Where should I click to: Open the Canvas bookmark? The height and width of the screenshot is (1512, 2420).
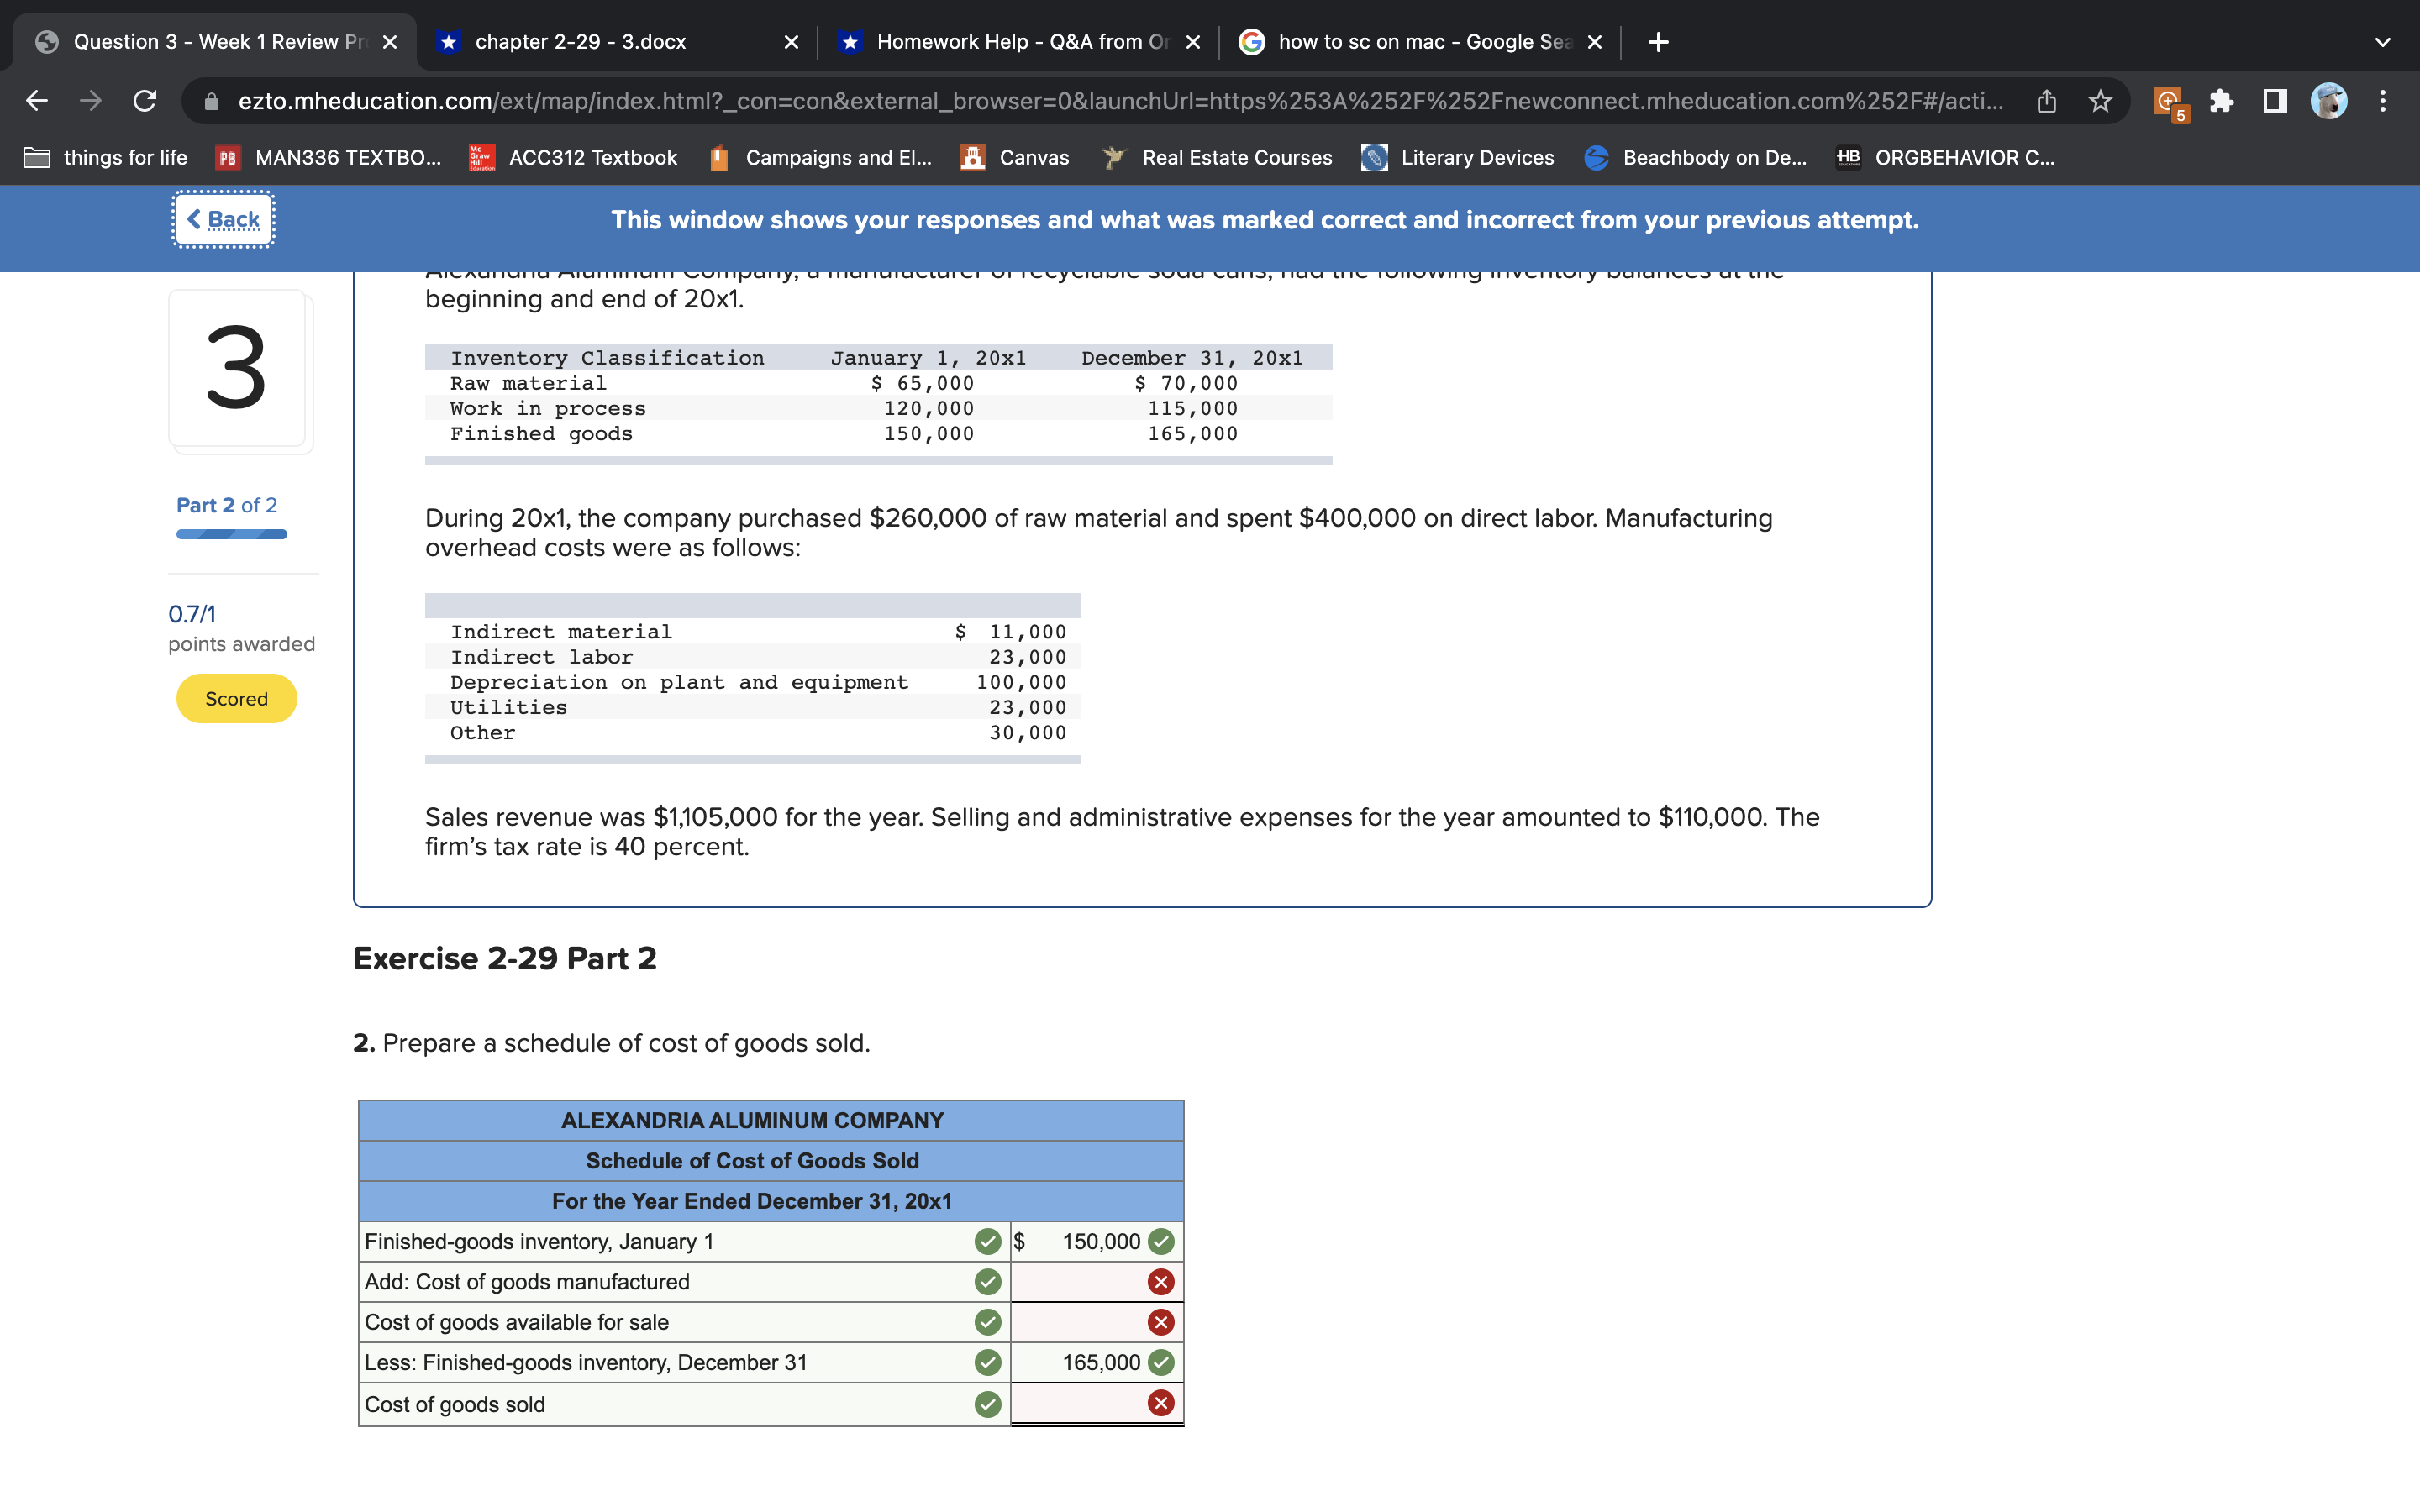[x=1015, y=157]
